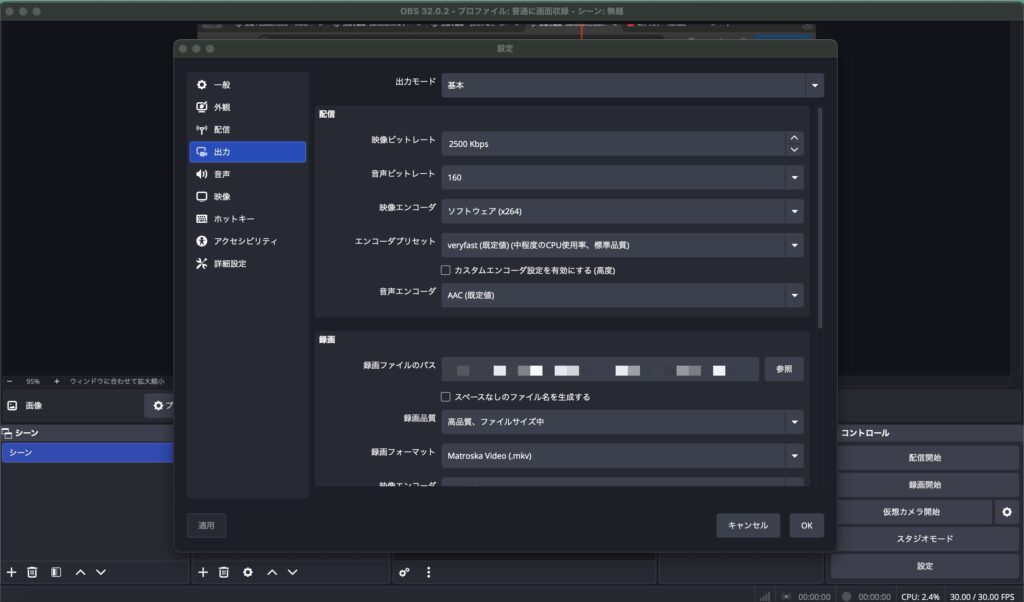Open the 音声ビットレート dropdown
This screenshot has width=1024, height=602.
tap(622, 178)
